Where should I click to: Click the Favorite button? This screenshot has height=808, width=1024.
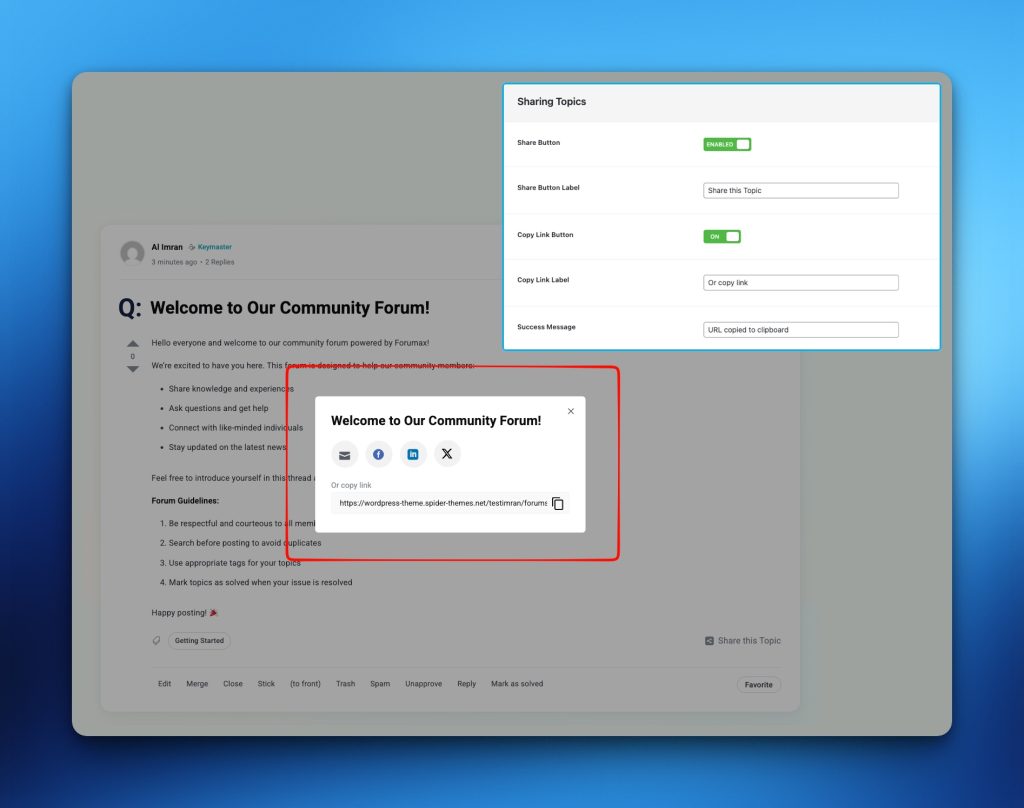pyautogui.click(x=758, y=685)
